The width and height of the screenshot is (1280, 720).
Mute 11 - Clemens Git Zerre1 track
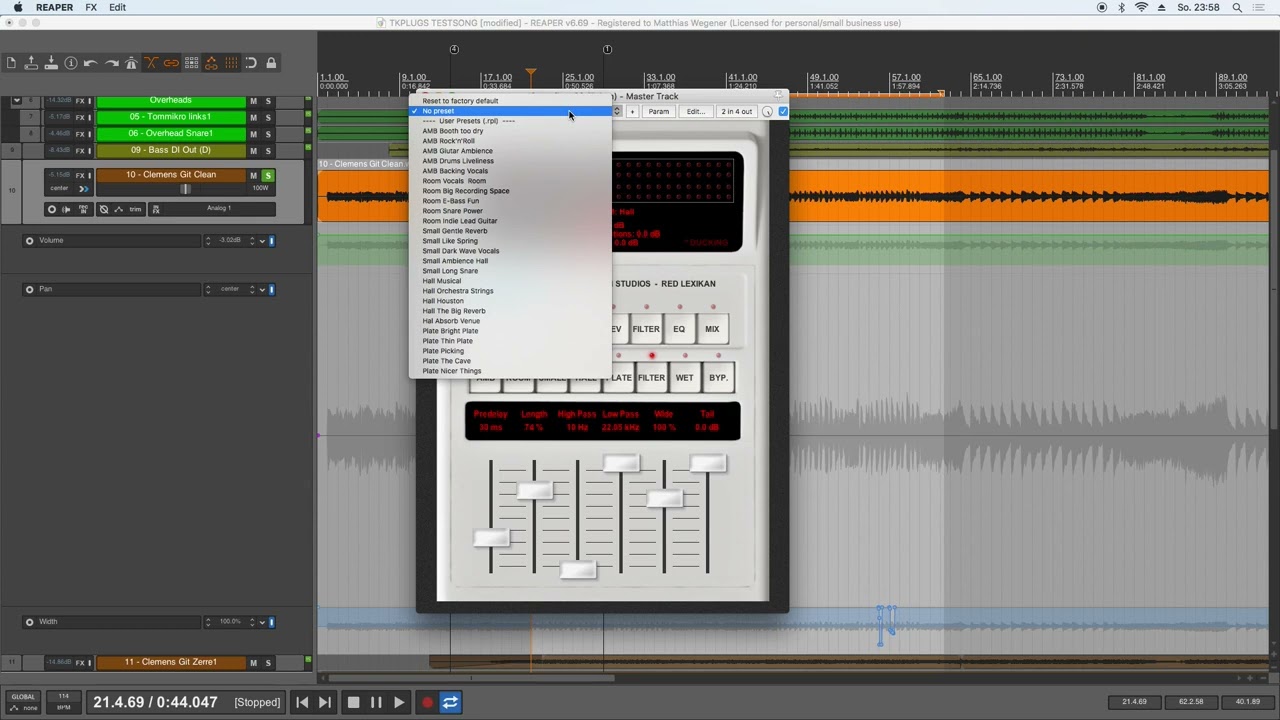click(253, 663)
